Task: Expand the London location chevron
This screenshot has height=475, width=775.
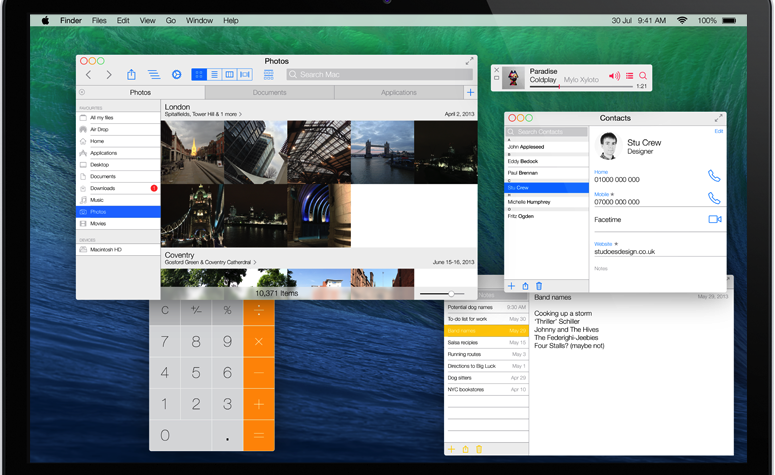Action: click(x=240, y=114)
